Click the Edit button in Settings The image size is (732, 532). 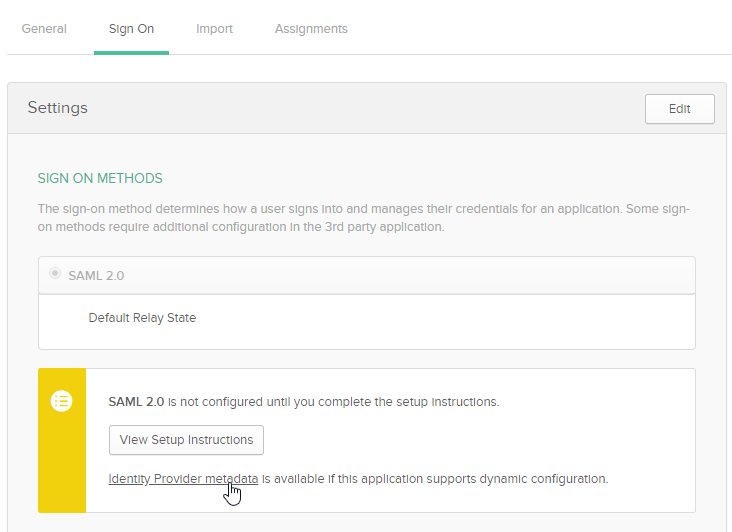pos(680,109)
